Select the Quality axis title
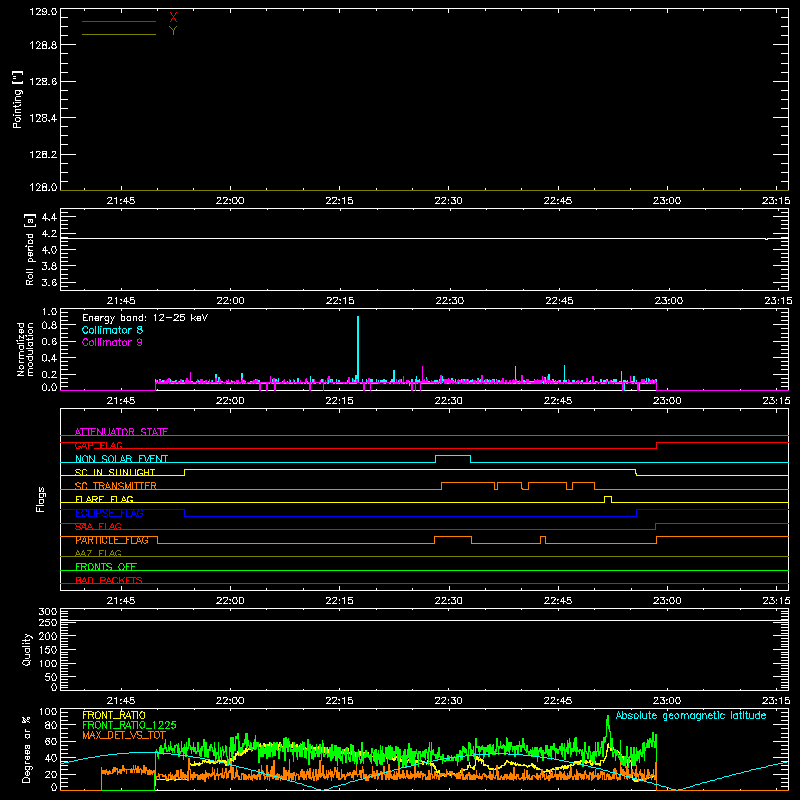Viewport: 800px width, 800px height. tap(27, 649)
